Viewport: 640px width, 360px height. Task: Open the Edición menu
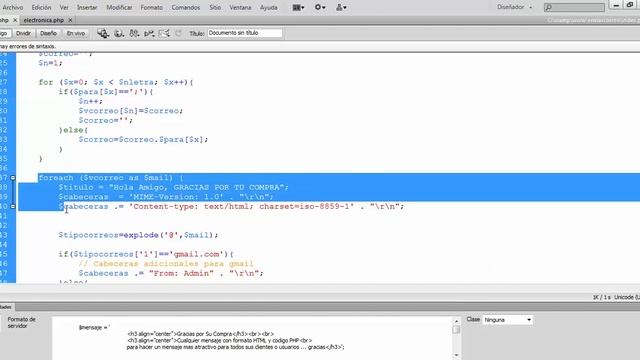(x=42, y=7)
